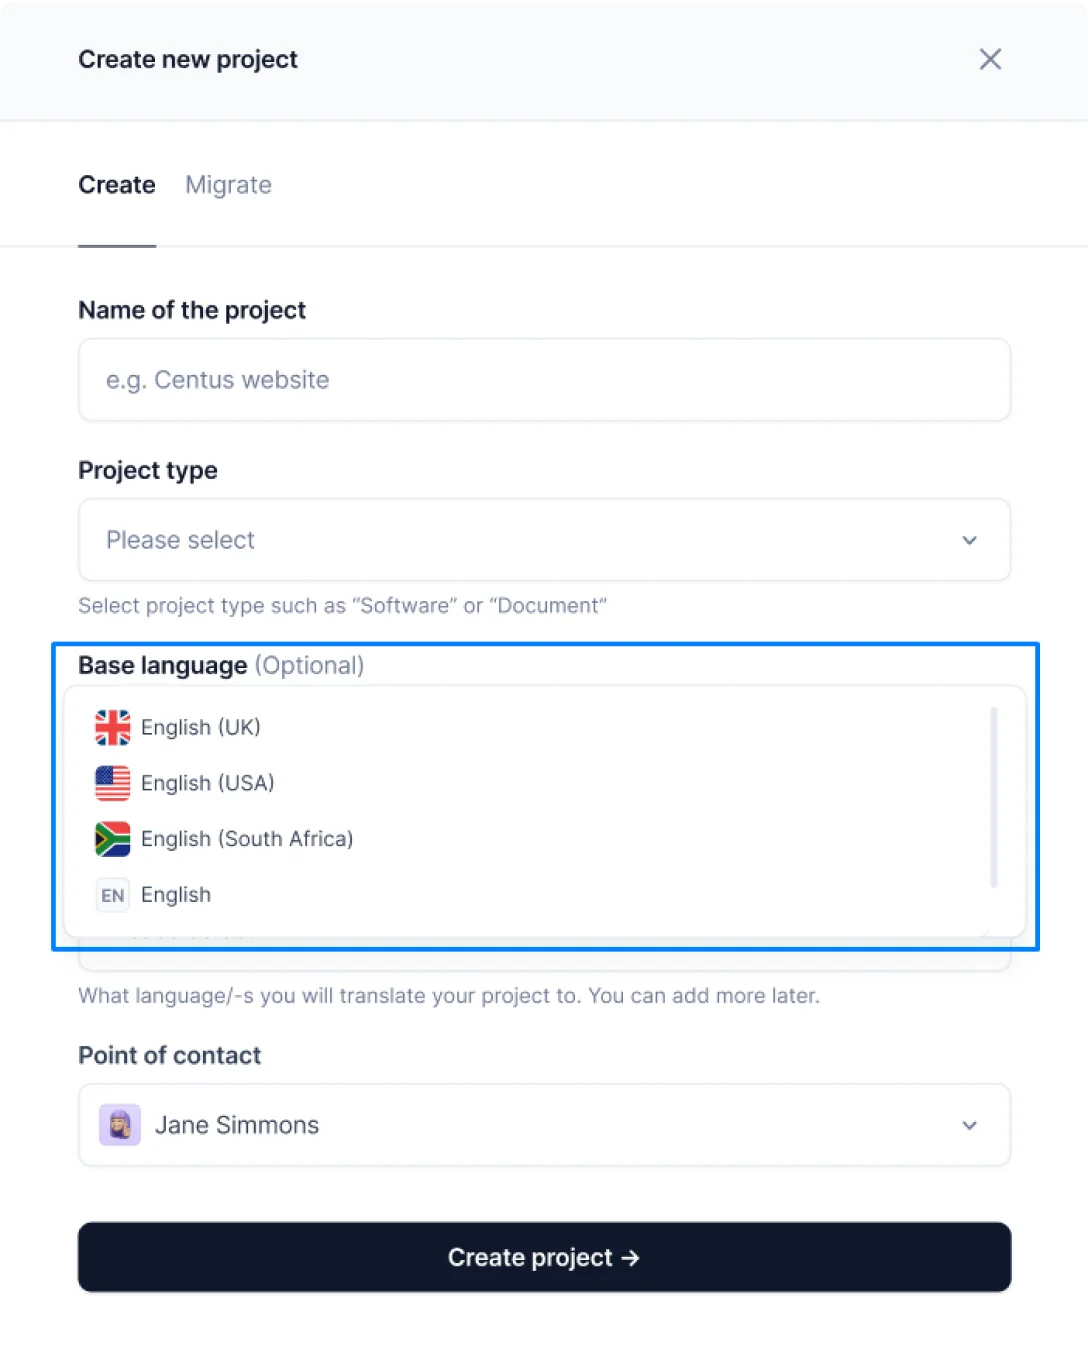Screen dimensions: 1088x1371
Task: Expand Project type using chevron arrow
Action: click(969, 541)
